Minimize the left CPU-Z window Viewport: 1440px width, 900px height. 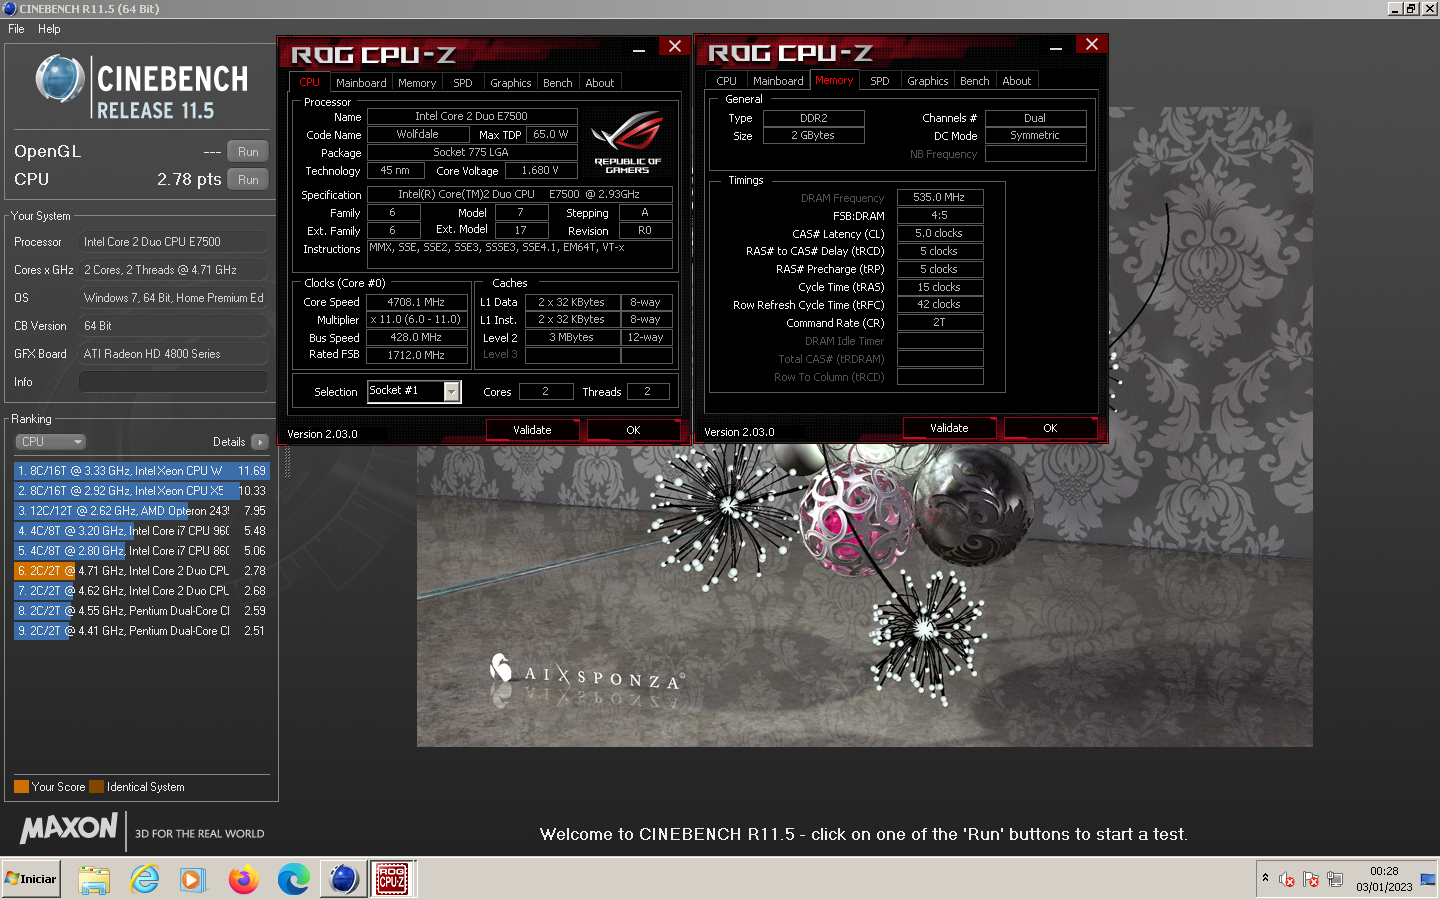(639, 49)
